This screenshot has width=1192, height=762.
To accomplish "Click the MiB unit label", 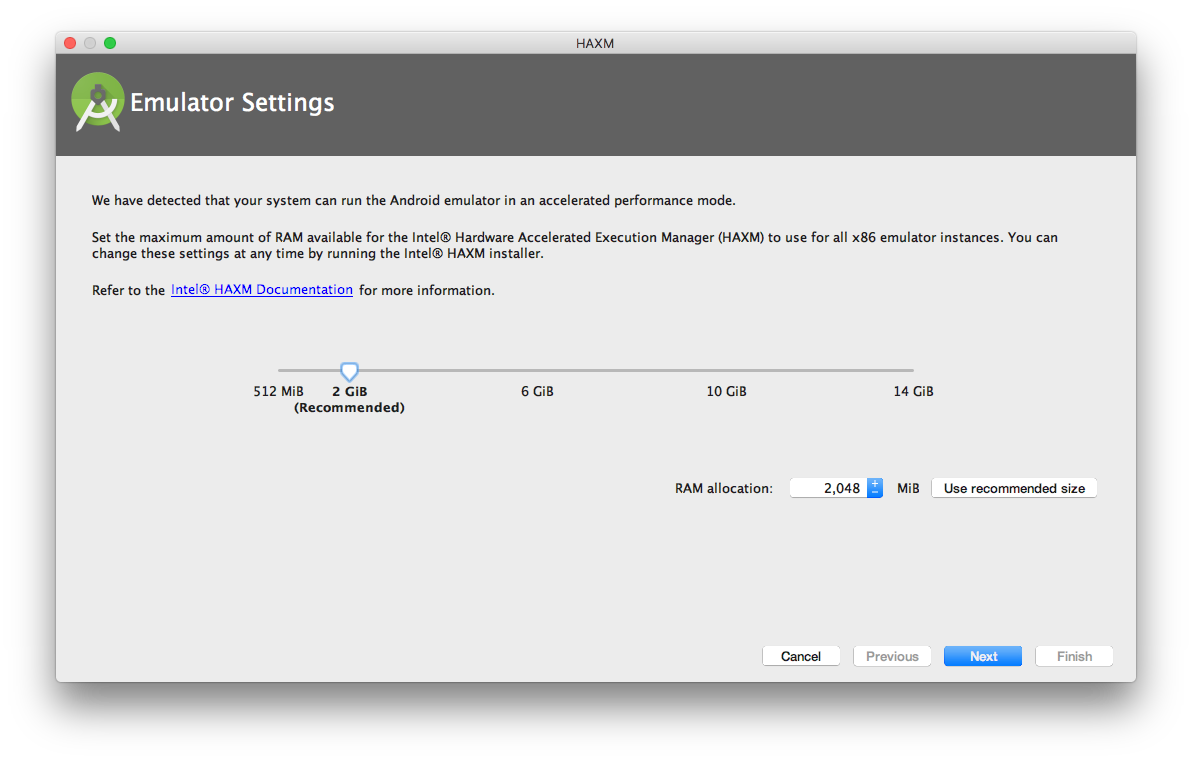I will pyautogui.click(x=908, y=488).
